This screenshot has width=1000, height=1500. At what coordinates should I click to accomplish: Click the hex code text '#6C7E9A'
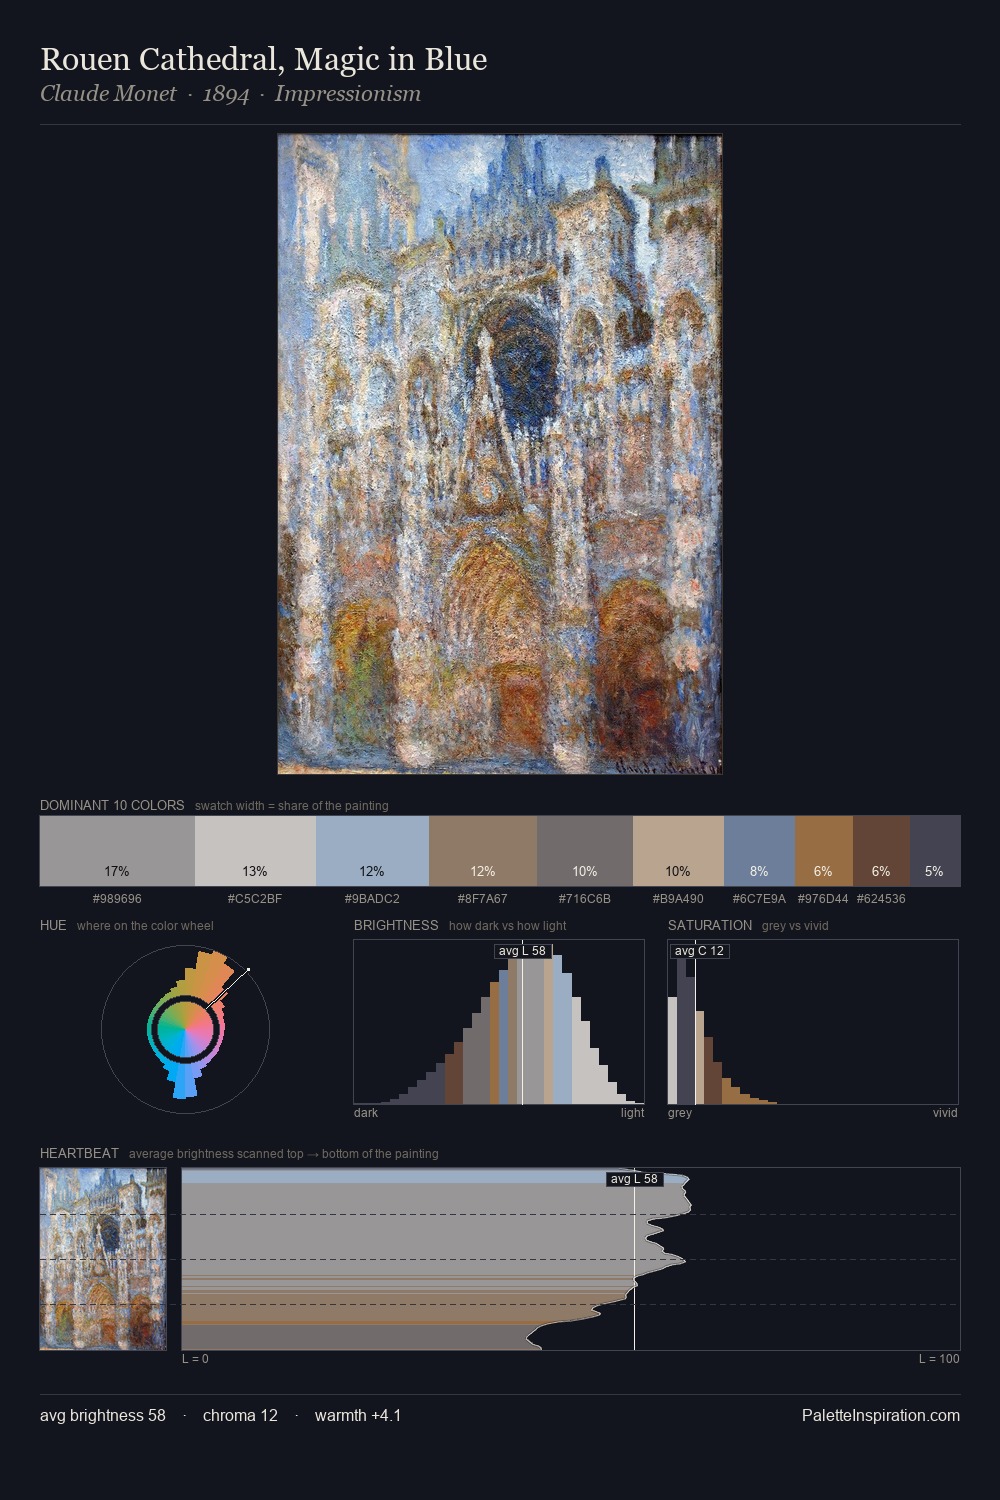(759, 898)
